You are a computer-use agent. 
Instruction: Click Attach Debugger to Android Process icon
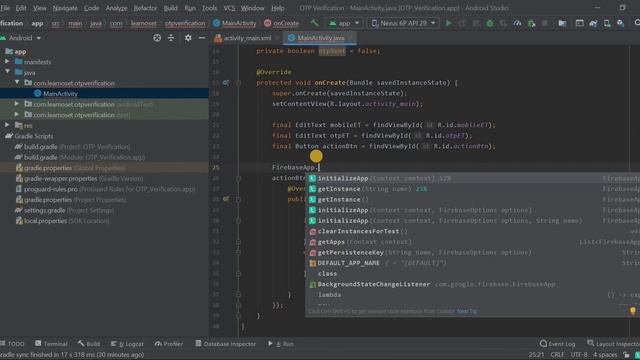pyautogui.click(x=531, y=23)
